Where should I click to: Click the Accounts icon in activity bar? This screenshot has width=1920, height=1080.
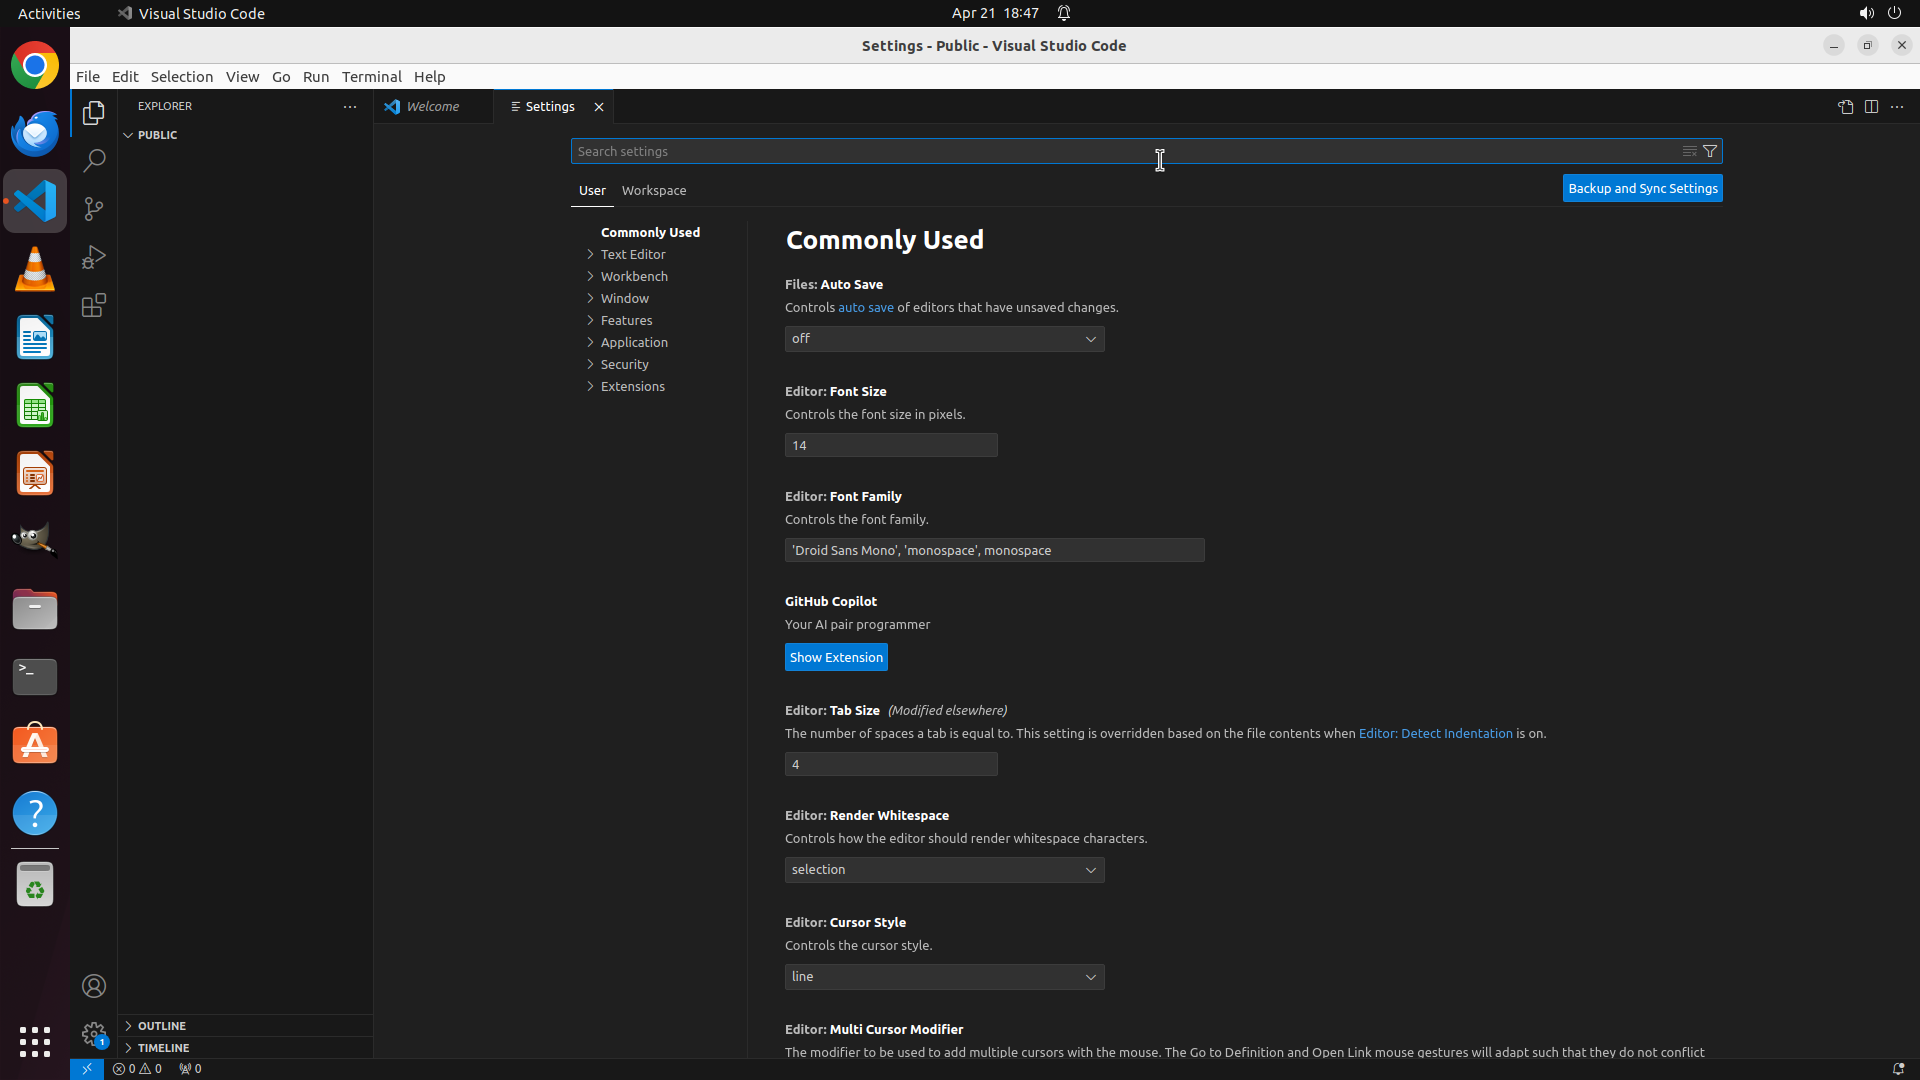94,986
